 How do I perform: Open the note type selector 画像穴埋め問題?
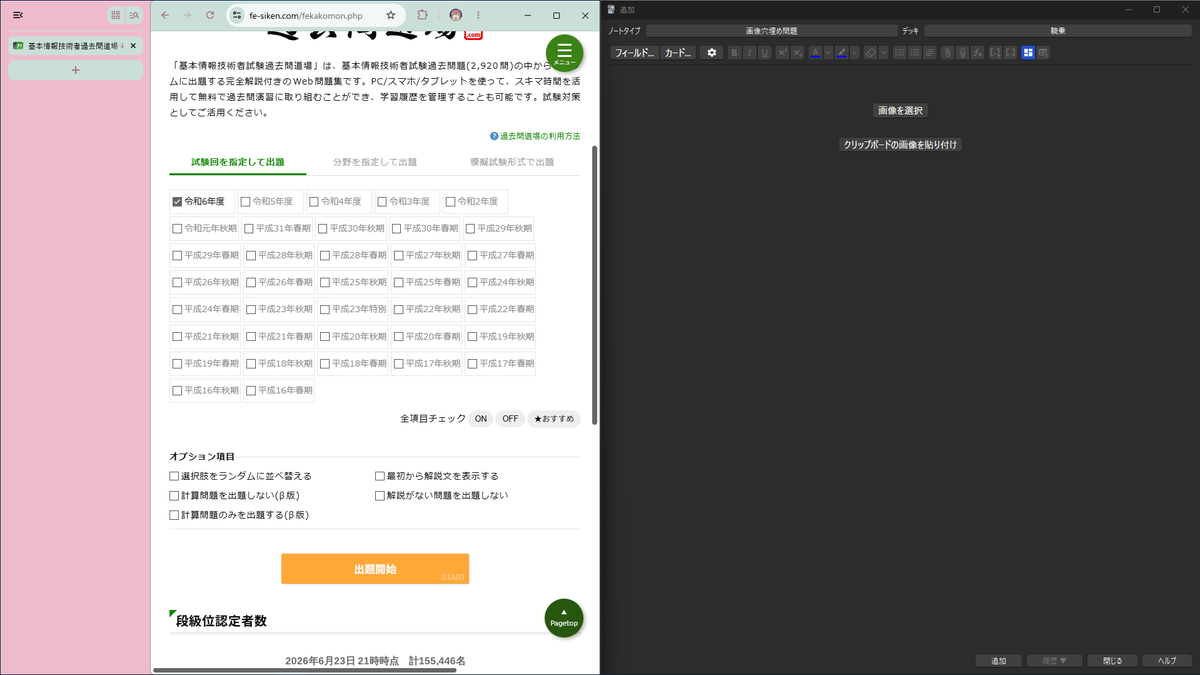point(771,31)
